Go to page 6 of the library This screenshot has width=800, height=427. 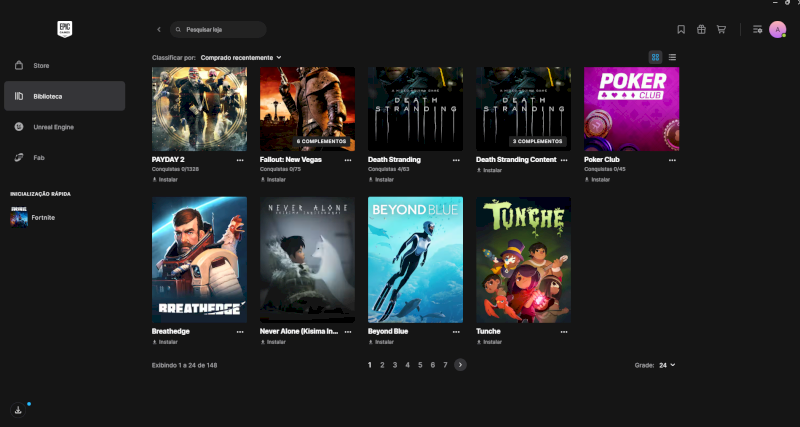pos(433,365)
